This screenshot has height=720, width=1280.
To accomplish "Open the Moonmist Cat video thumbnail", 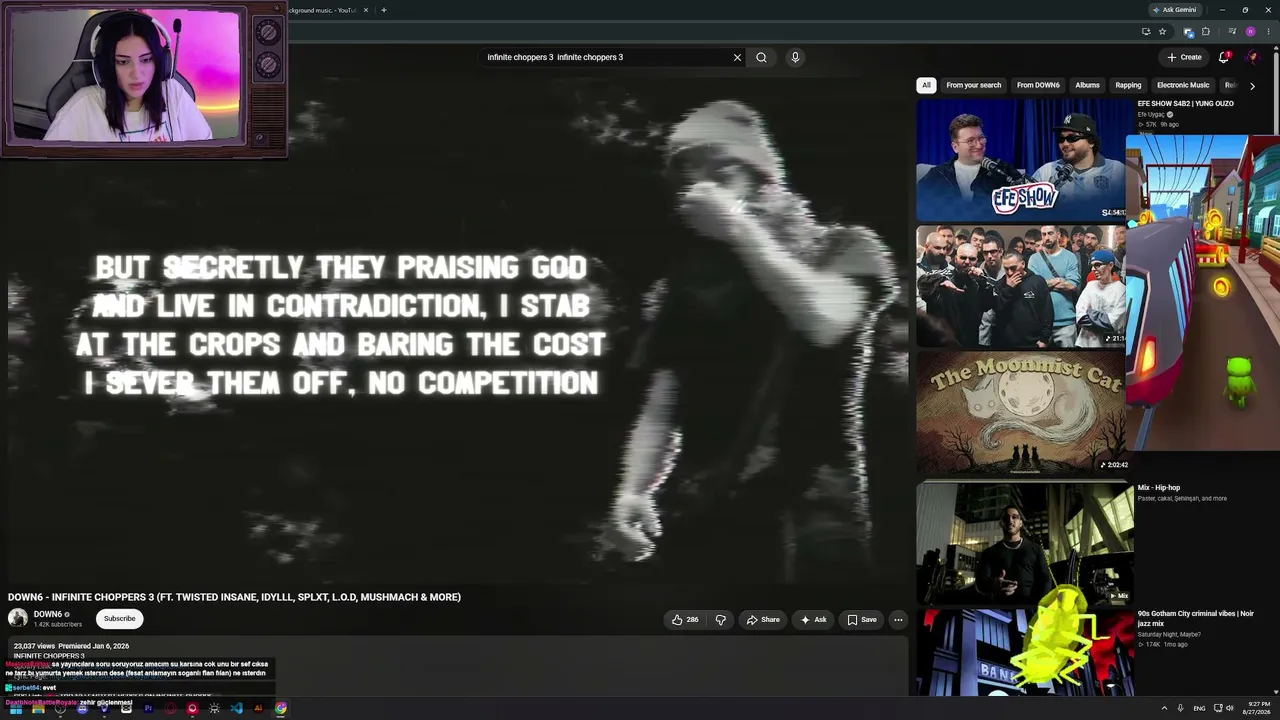I will (x=1021, y=412).
